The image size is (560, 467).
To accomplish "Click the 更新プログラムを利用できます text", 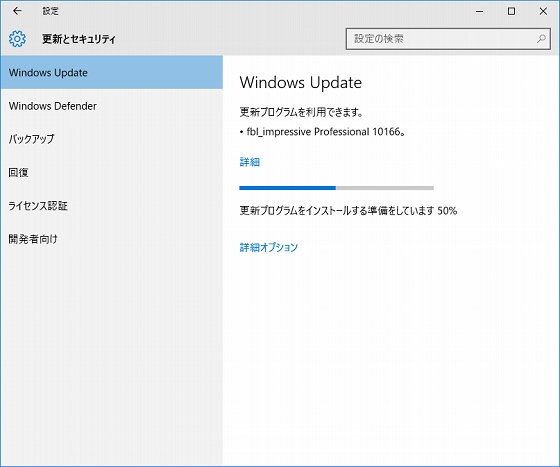I will click(x=301, y=112).
